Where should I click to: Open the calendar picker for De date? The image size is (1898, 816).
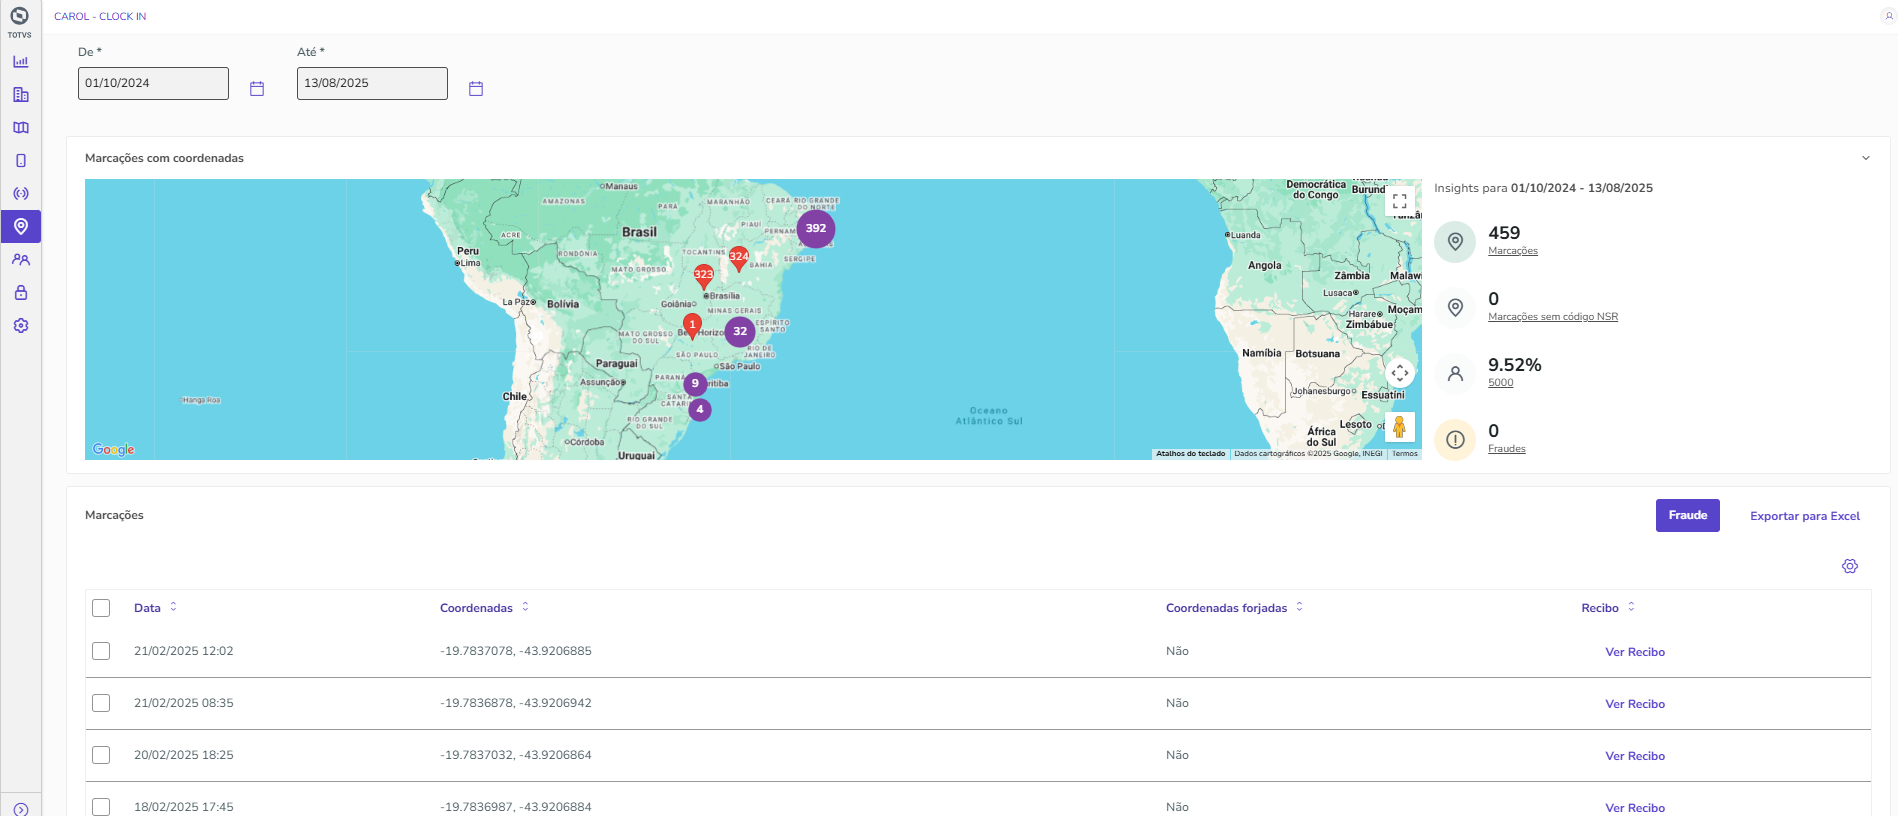pos(257,89)
